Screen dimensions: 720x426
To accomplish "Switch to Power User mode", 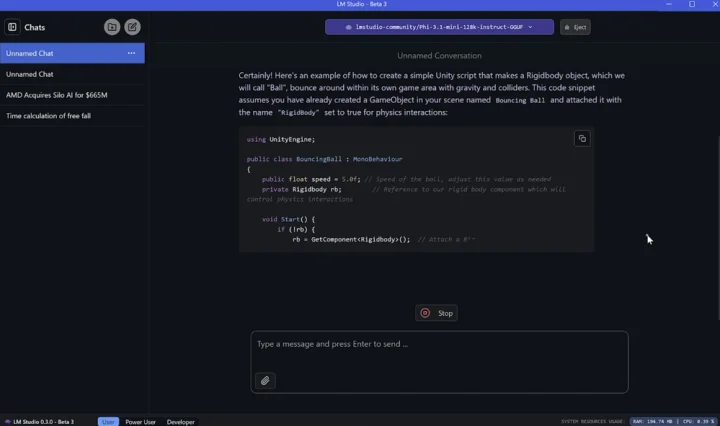I will pyautogui.click(x=141, y=421).
